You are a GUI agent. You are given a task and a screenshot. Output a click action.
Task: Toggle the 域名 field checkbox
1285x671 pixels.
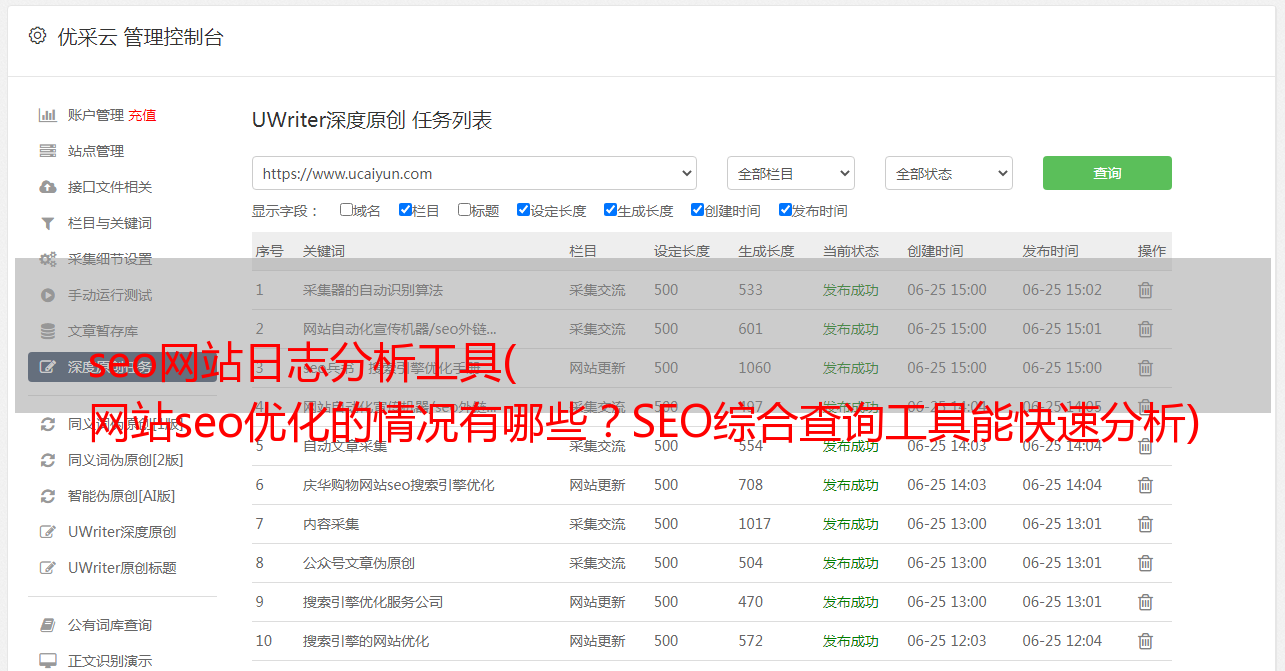(x=346, y=210)
